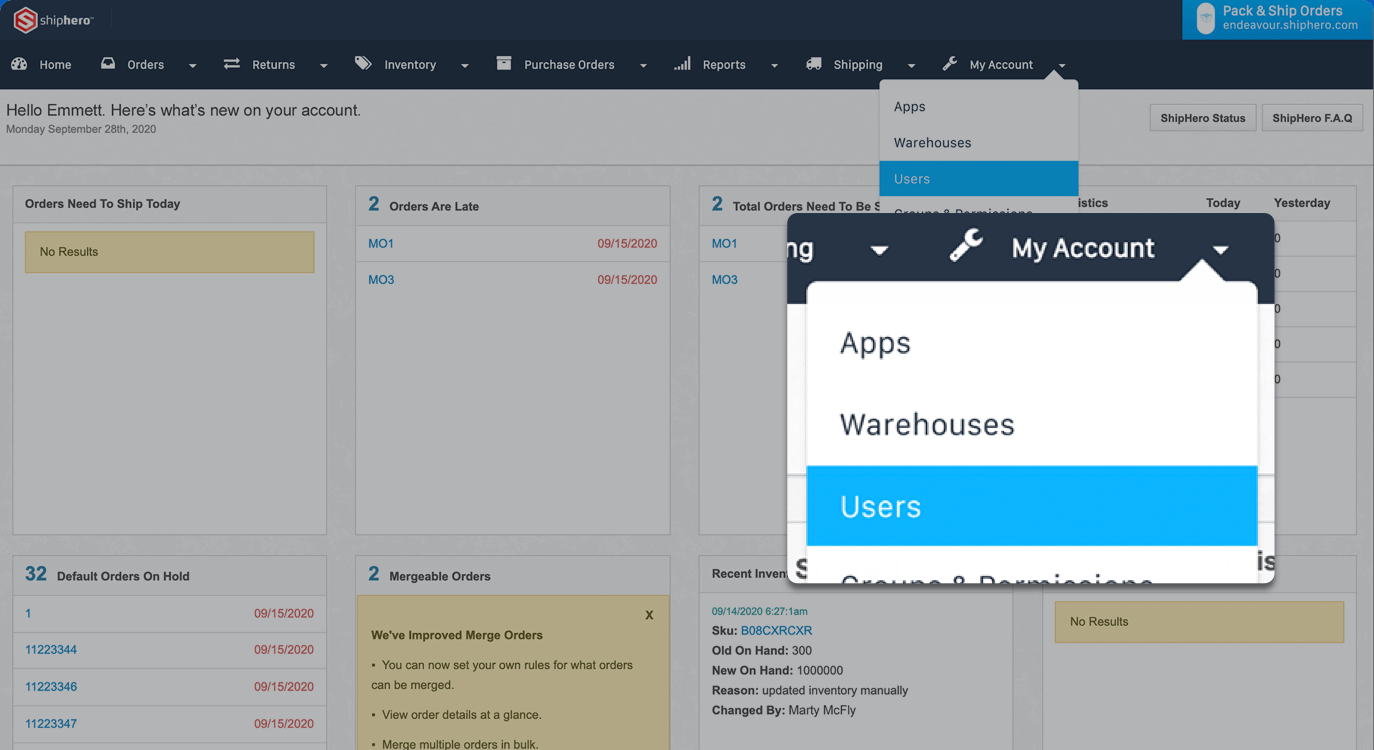Open MO1 under Total Orders Need To Be Shipped

(724, 244)
